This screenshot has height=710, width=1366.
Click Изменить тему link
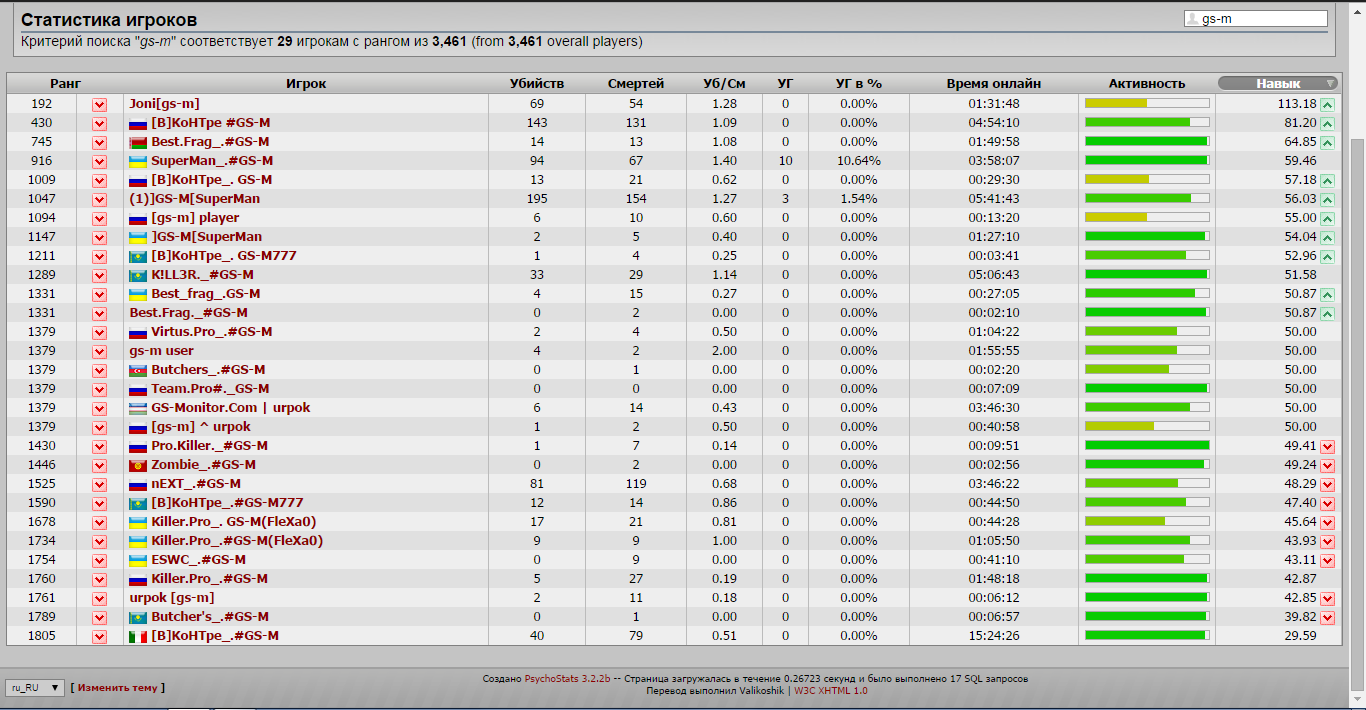pyautogui.click(x=117, y=688)
